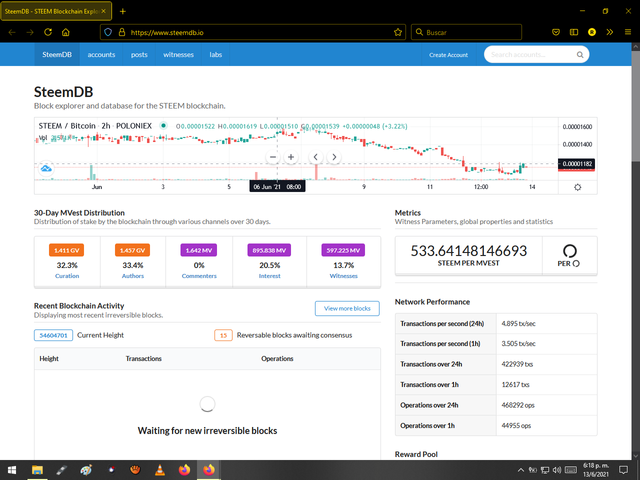The image size is (640, 480).
Task: Click the 0.00001182 price label on chart
Action: [576, 164]
